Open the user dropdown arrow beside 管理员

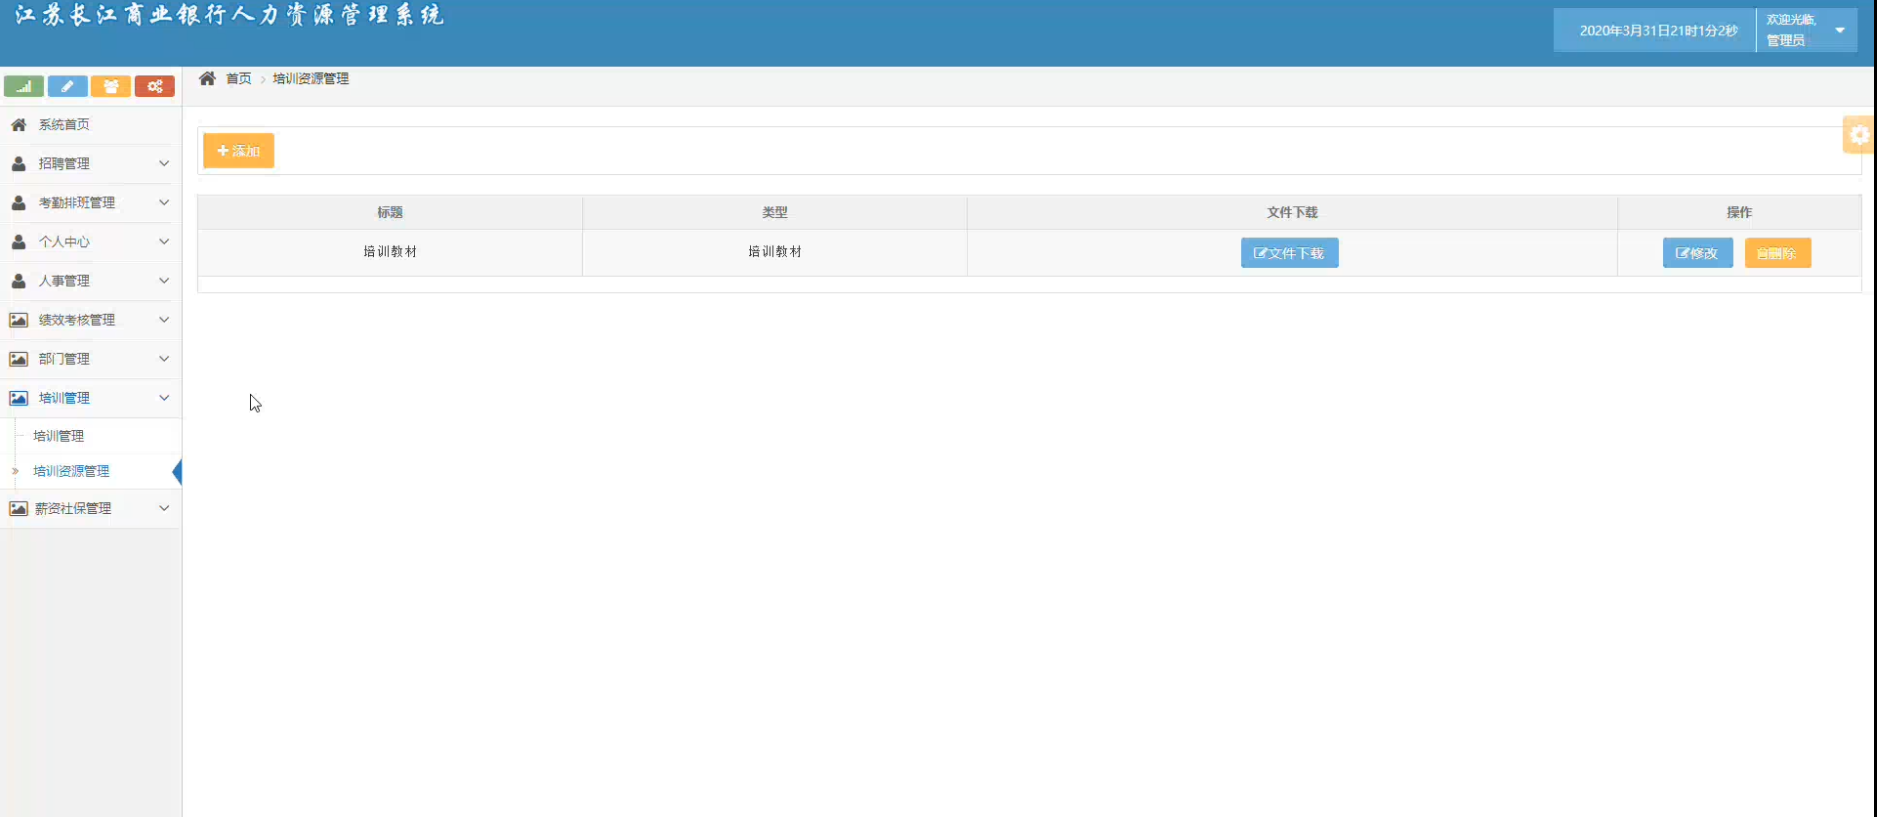1840,30
